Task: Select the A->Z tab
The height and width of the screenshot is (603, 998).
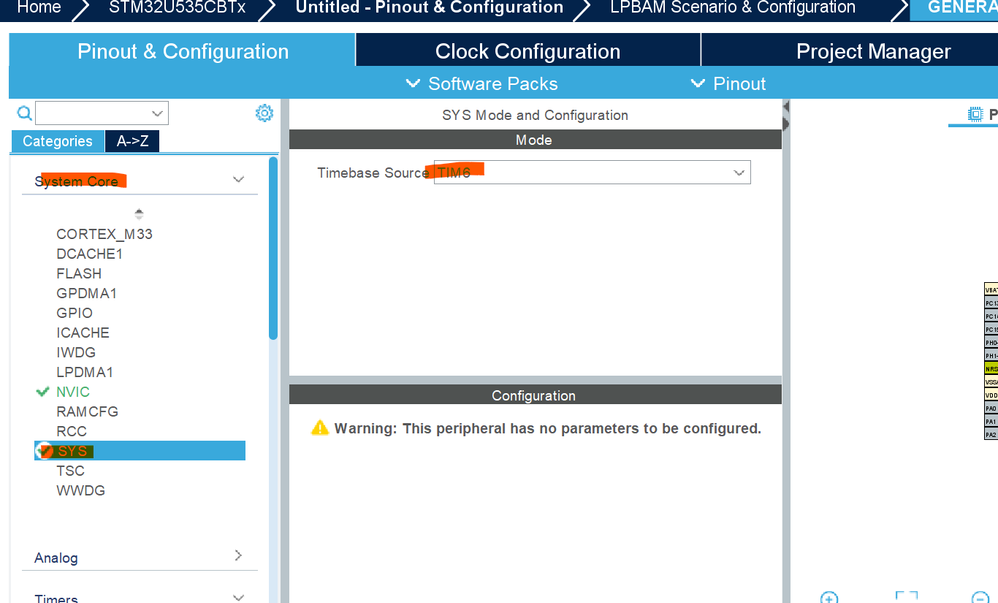Action: (132, 141)
